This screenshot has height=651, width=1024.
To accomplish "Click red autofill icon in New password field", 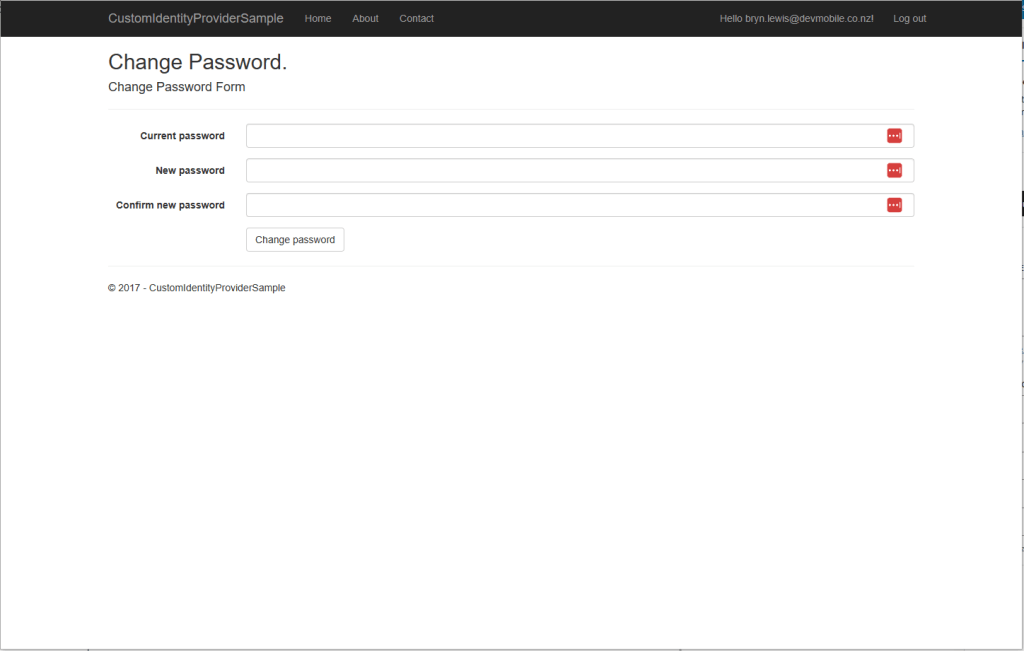I will click(x=894, y=170).
